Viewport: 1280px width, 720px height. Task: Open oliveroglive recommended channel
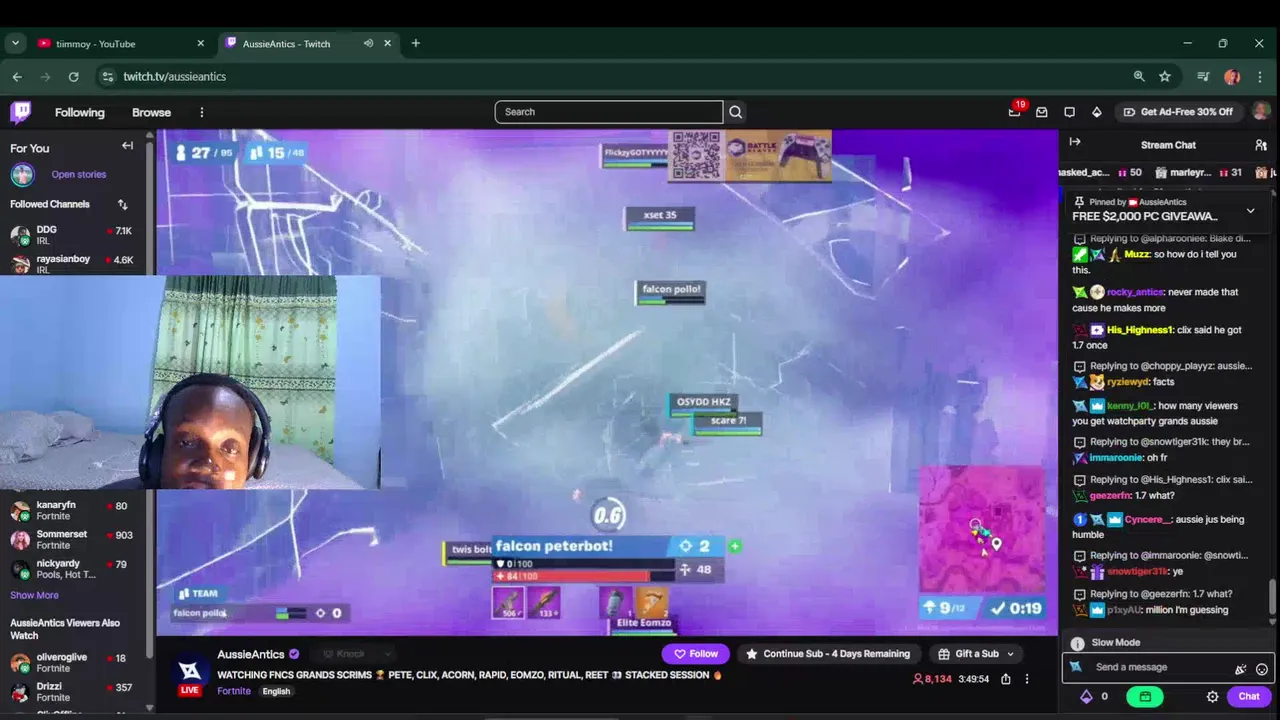(x=72, y=663)
